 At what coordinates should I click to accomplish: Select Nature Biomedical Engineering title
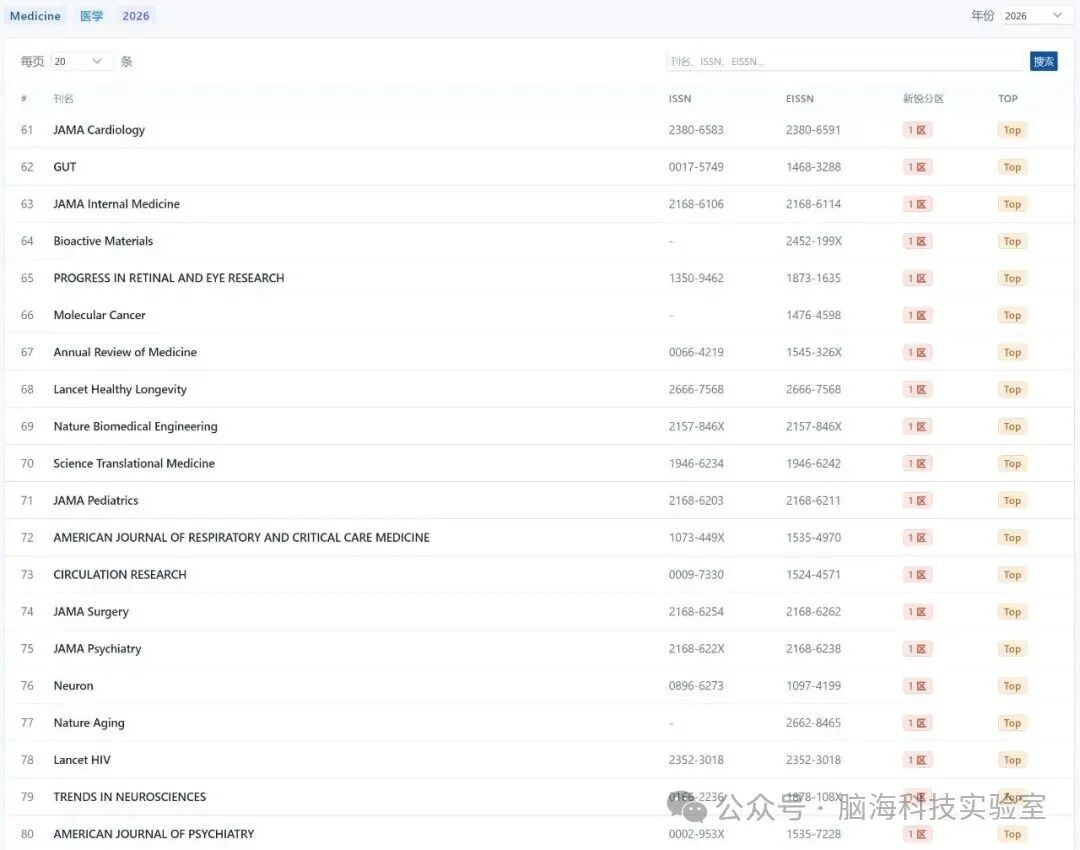(135, 426)
